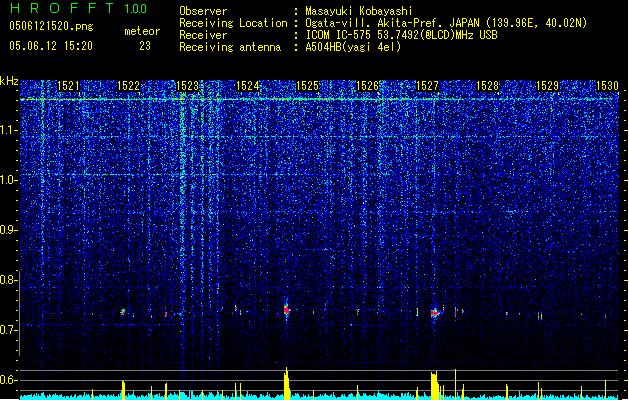Click the 0.8 kHz axis label

click(x=8, y=280)
